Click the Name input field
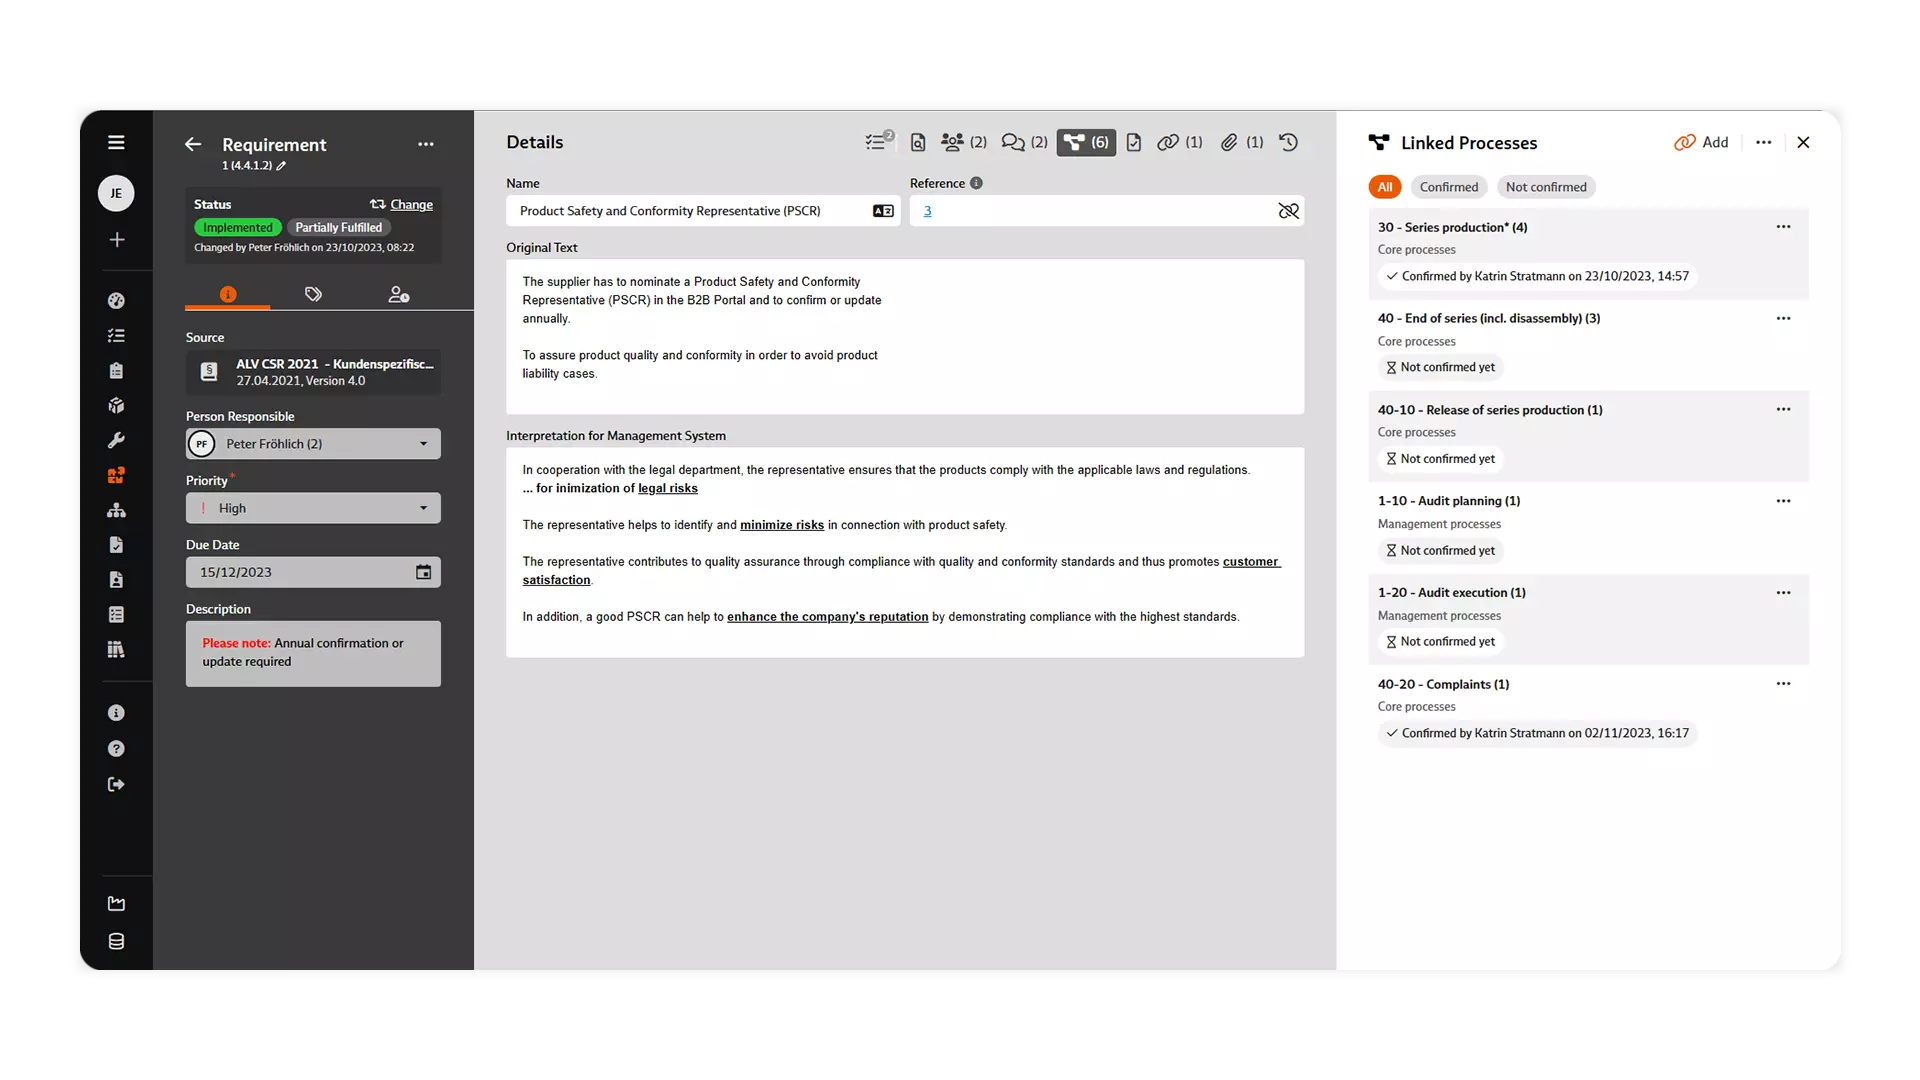This screenshot has width=1920, height=1080. [x=703, y=211]
